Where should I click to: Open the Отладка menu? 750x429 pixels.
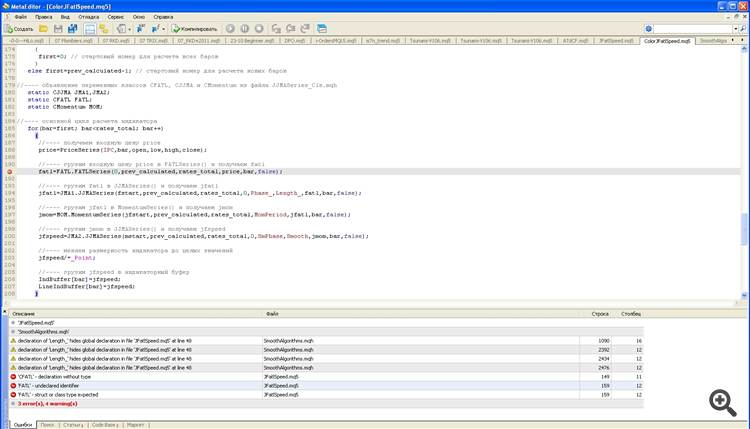[88, 17]
